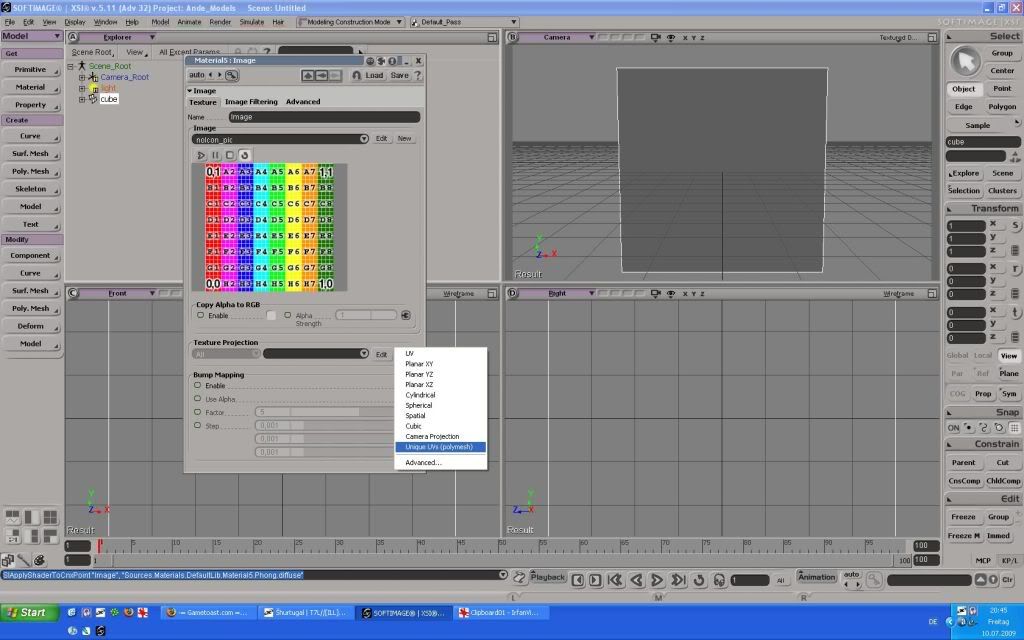Switch to the Advanced tab
This screenshot has height=640, width=1024.
click(303, 102)
